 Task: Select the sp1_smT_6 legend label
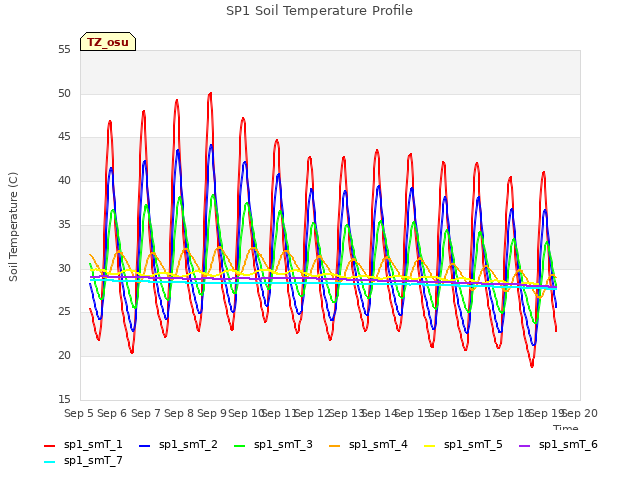pyautogui.click(x=568, y=444)
